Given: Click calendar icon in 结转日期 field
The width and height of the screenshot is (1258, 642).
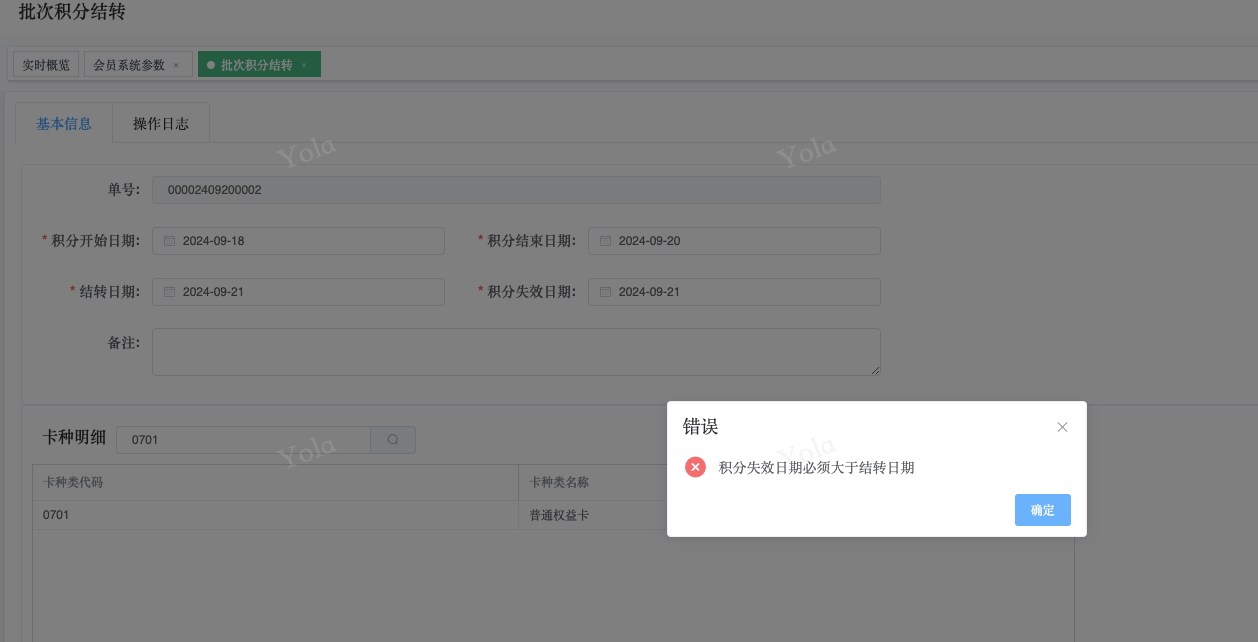Looking at the screenshot, I should coord(169,292).
